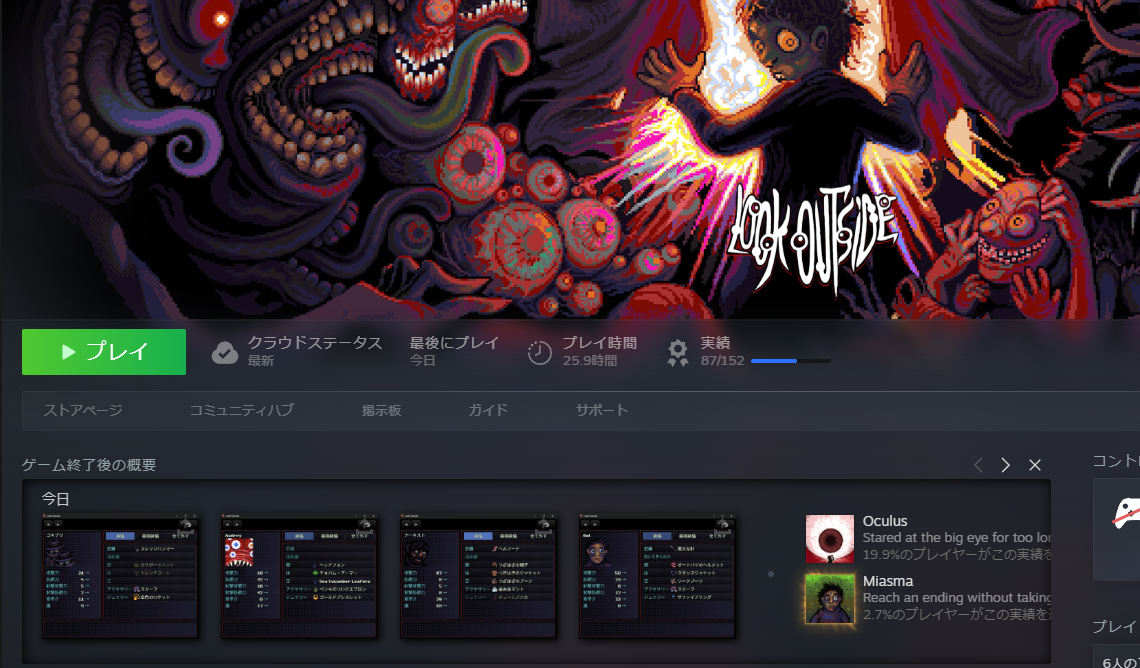Open the first screenshot thumbnail

tap(120, 576)
